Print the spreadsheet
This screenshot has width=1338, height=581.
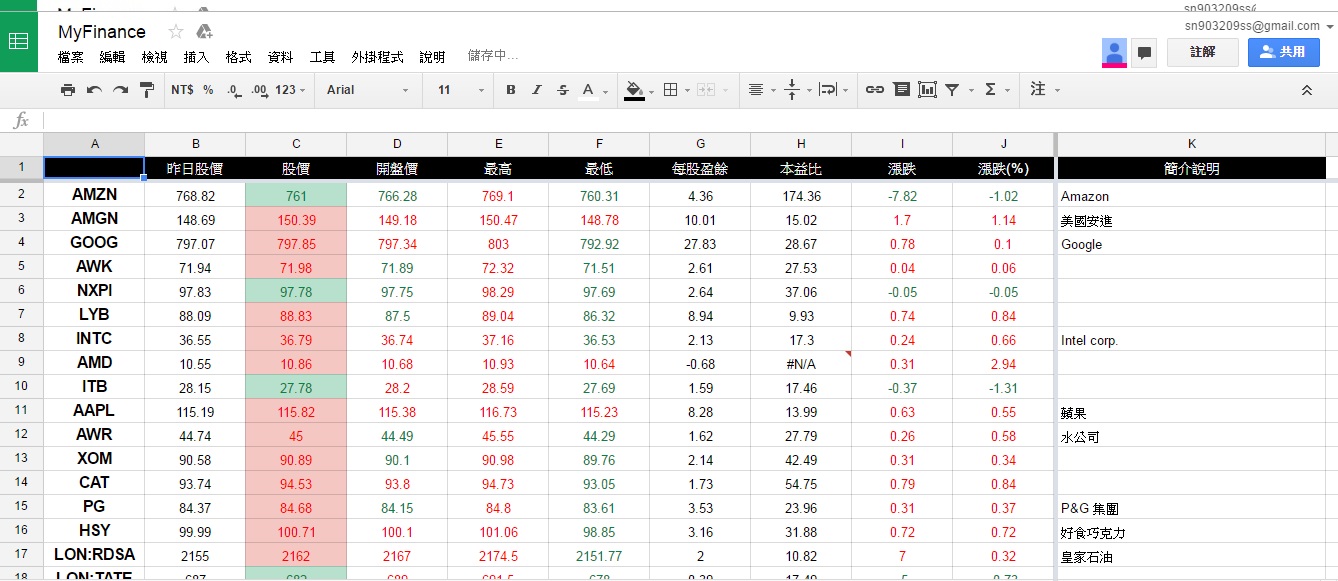pos(68,90)
